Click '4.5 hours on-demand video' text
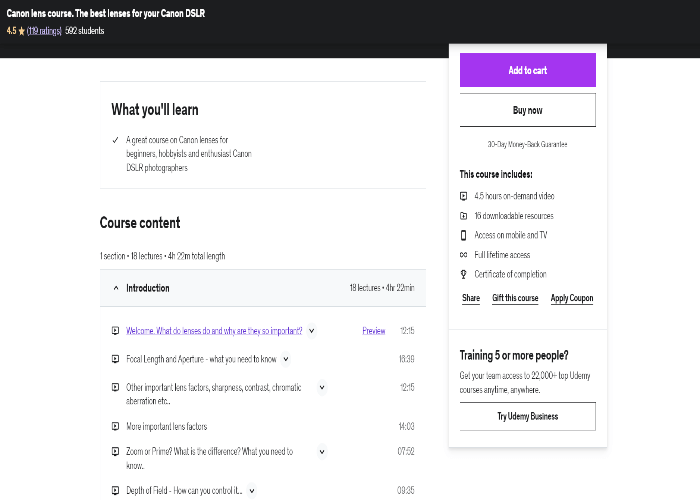This screenshot has width=700, height=500. 514,196
